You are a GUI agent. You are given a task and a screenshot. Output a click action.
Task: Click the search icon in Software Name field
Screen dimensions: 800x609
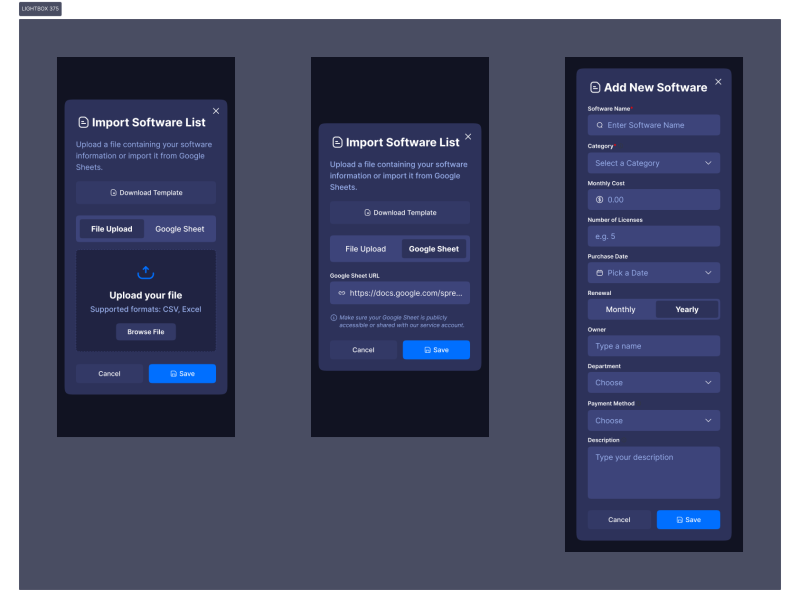(x=599, y=125)
